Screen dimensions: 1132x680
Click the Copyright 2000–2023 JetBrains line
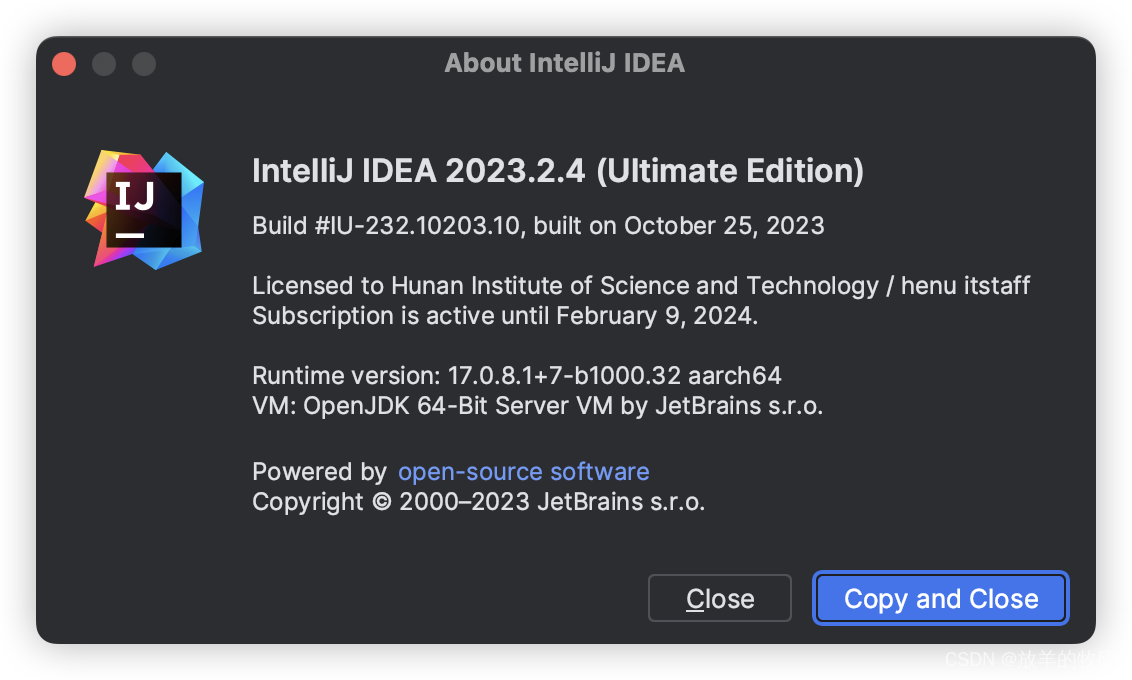[x=478, y=501]
